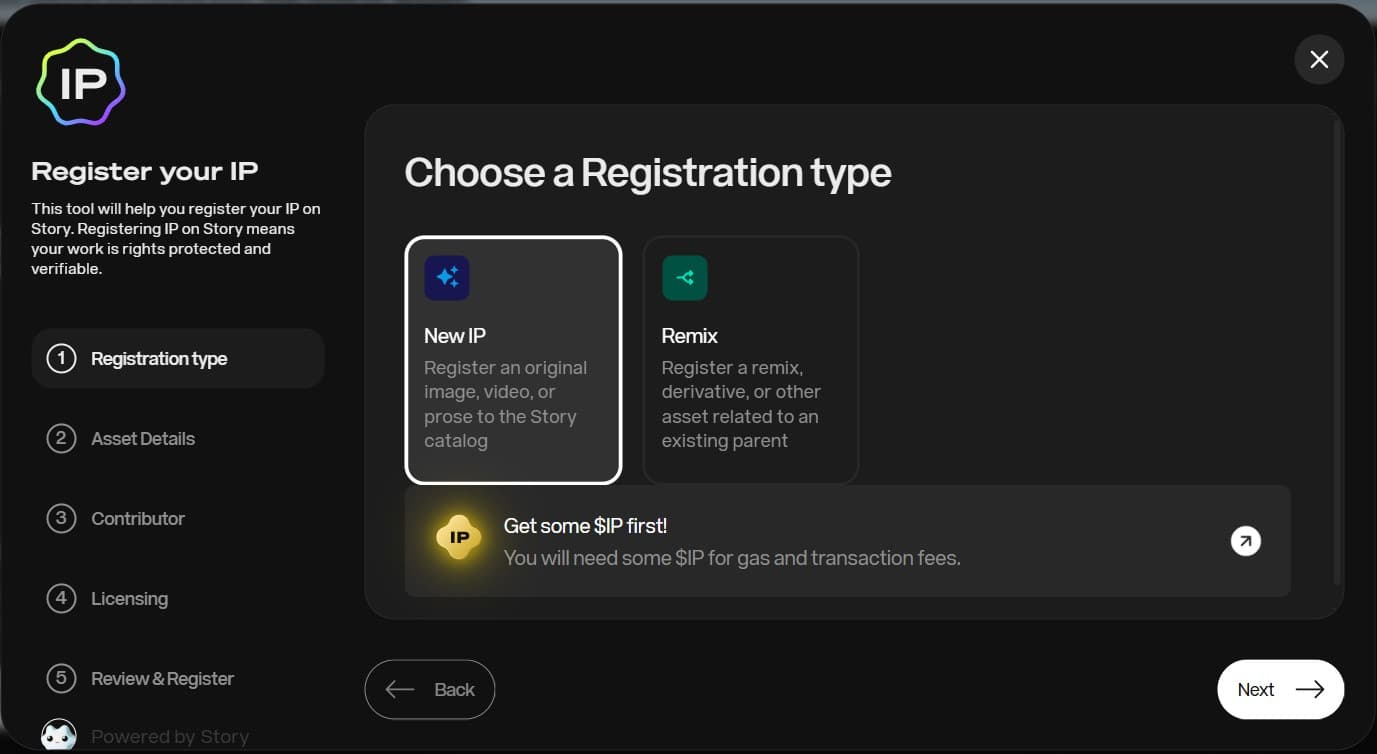
Task: Click the panel's vertical scrollbar
Action: click(x=1337, y=350)
